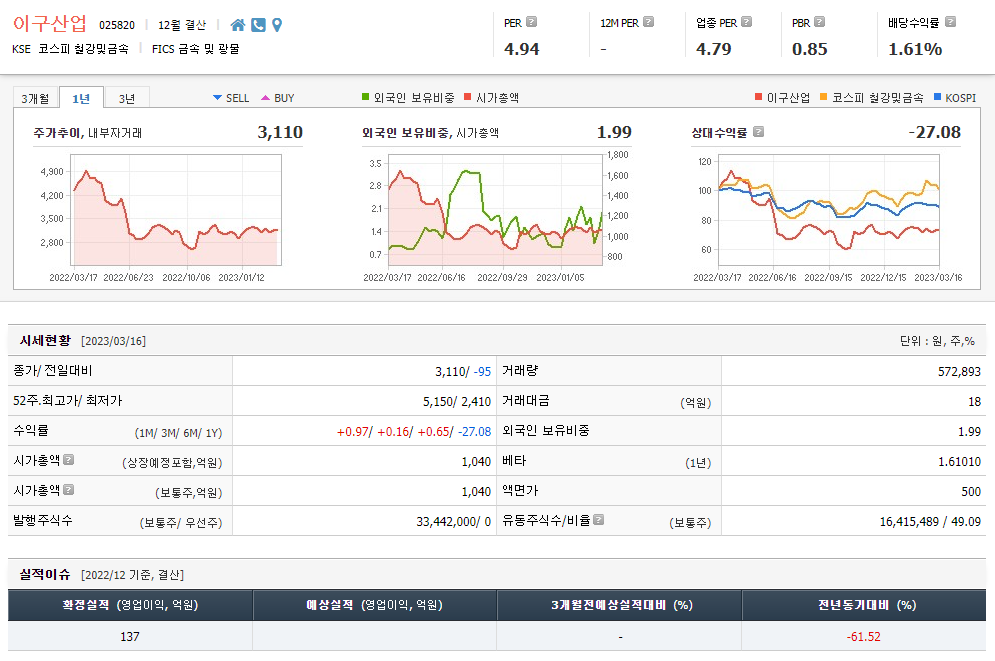The image size is (995, 661).
Task: Click the red 이구산업 legend swatch
Action: (758, 97)
